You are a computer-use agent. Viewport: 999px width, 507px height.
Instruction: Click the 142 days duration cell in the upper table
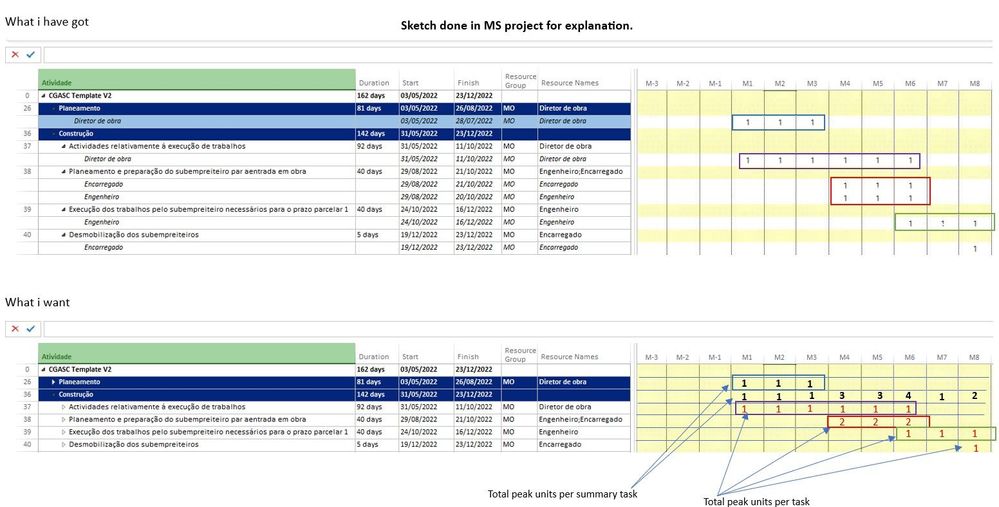coord(377,134)
